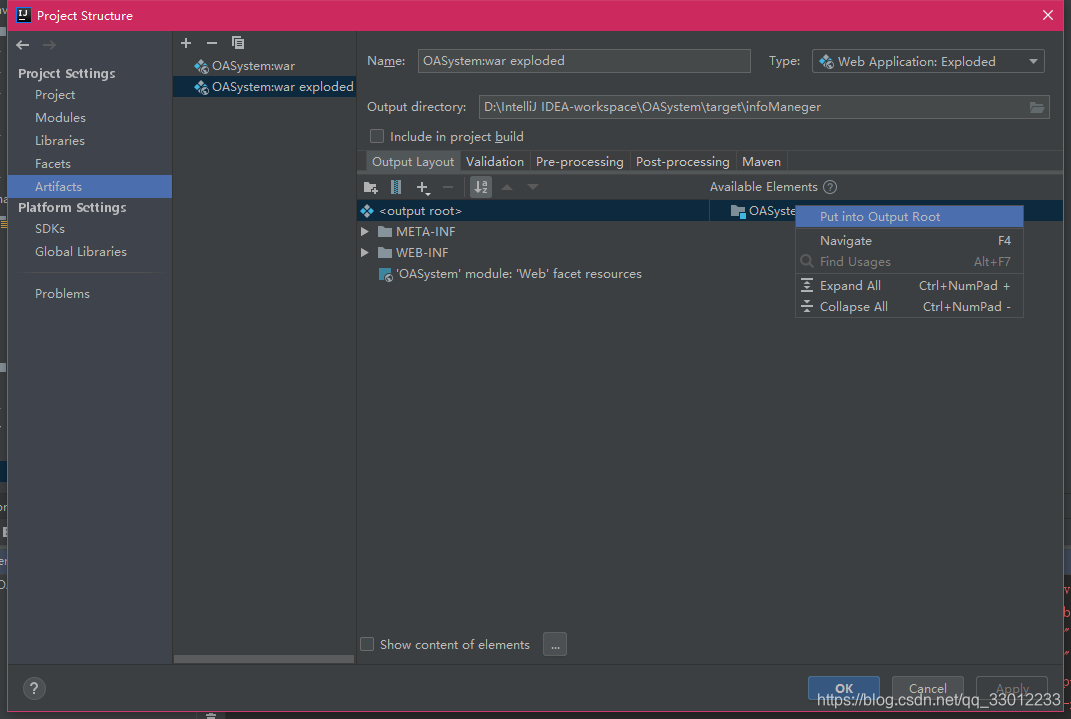The image size is (1071, 719).
Task: Choose Find Usages in the context menu
Action: [x=909, y=262]
